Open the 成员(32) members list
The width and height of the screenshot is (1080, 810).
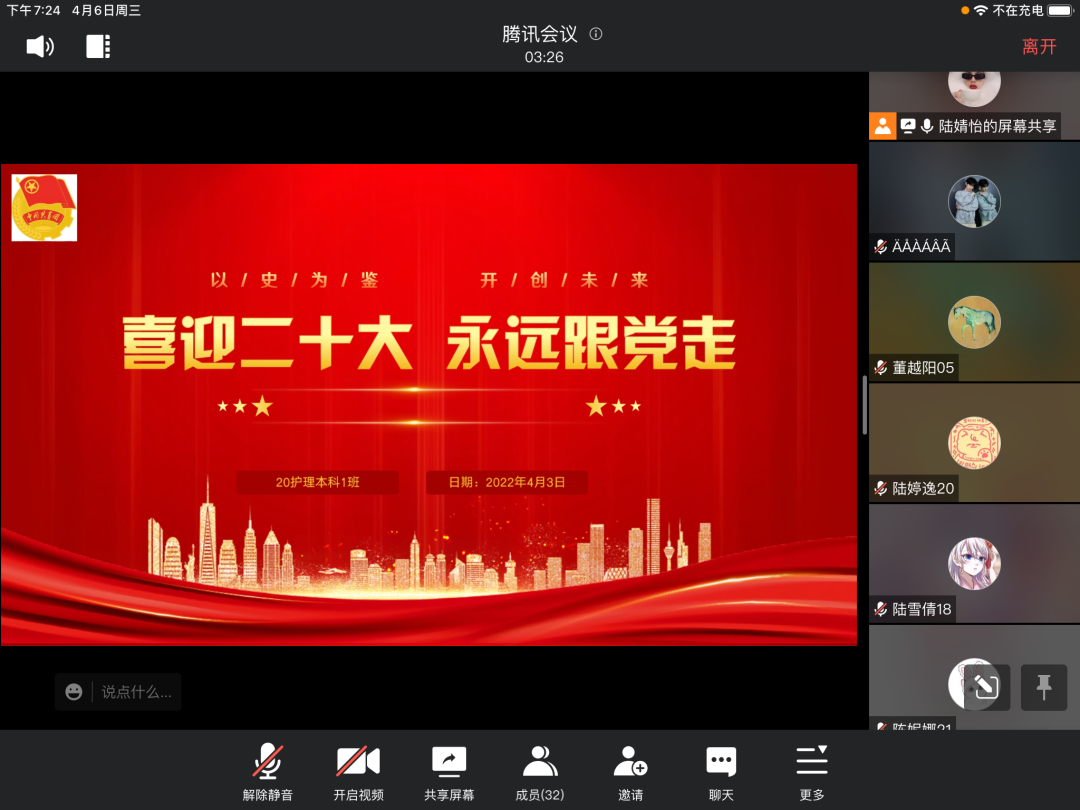[x=540, y=770]
